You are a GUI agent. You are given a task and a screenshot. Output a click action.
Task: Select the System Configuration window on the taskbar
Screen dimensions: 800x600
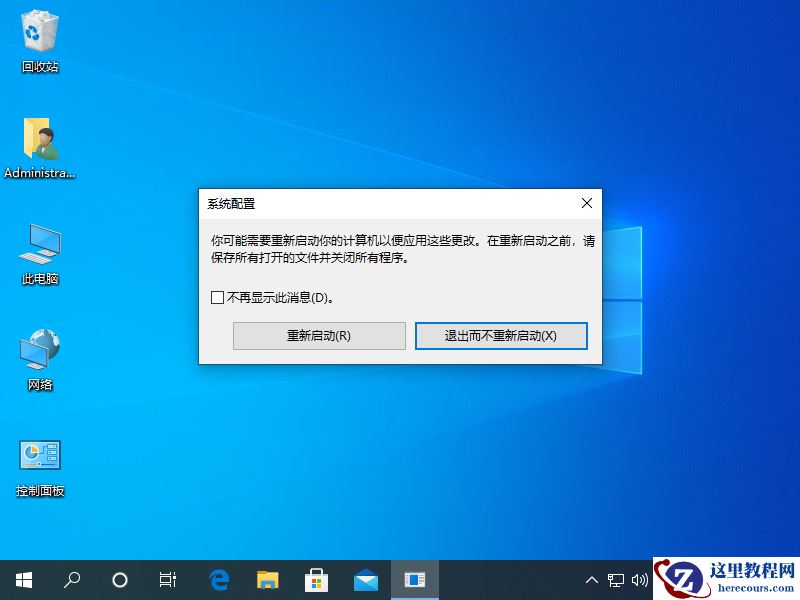414,579
